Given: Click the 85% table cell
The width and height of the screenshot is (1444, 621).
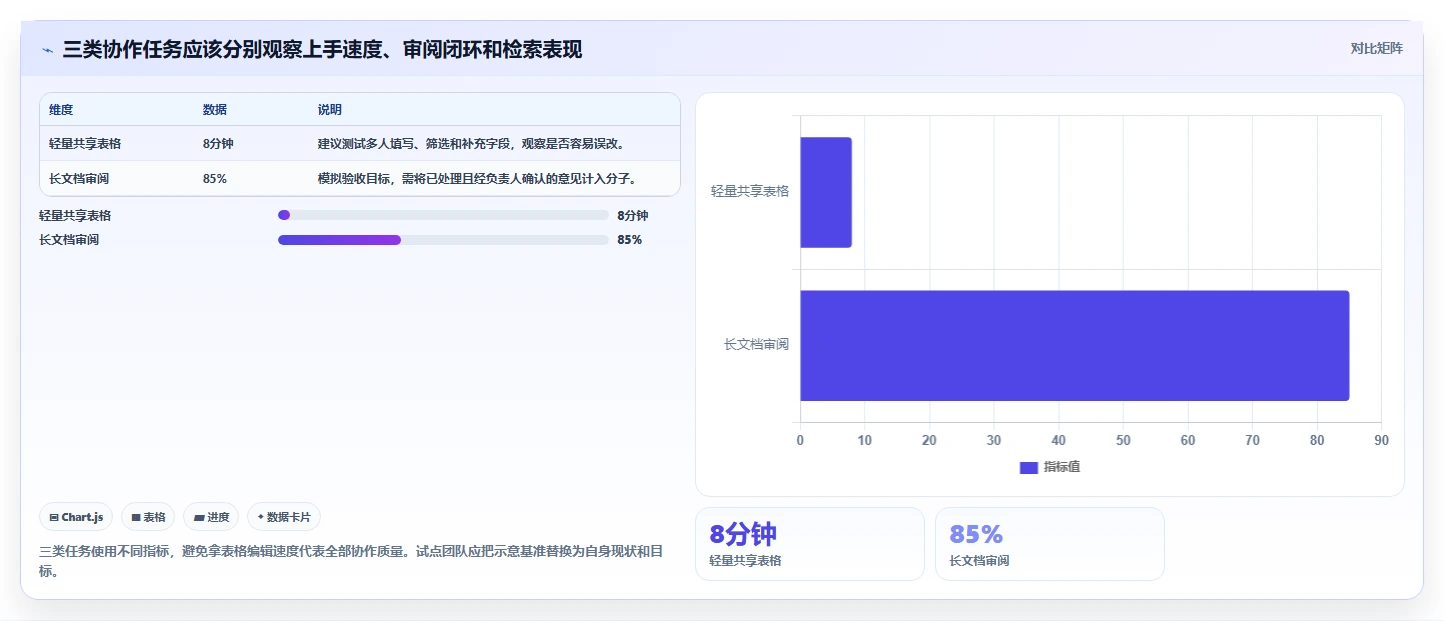Looking at the screenshot, I should click(x=215, y=179).
